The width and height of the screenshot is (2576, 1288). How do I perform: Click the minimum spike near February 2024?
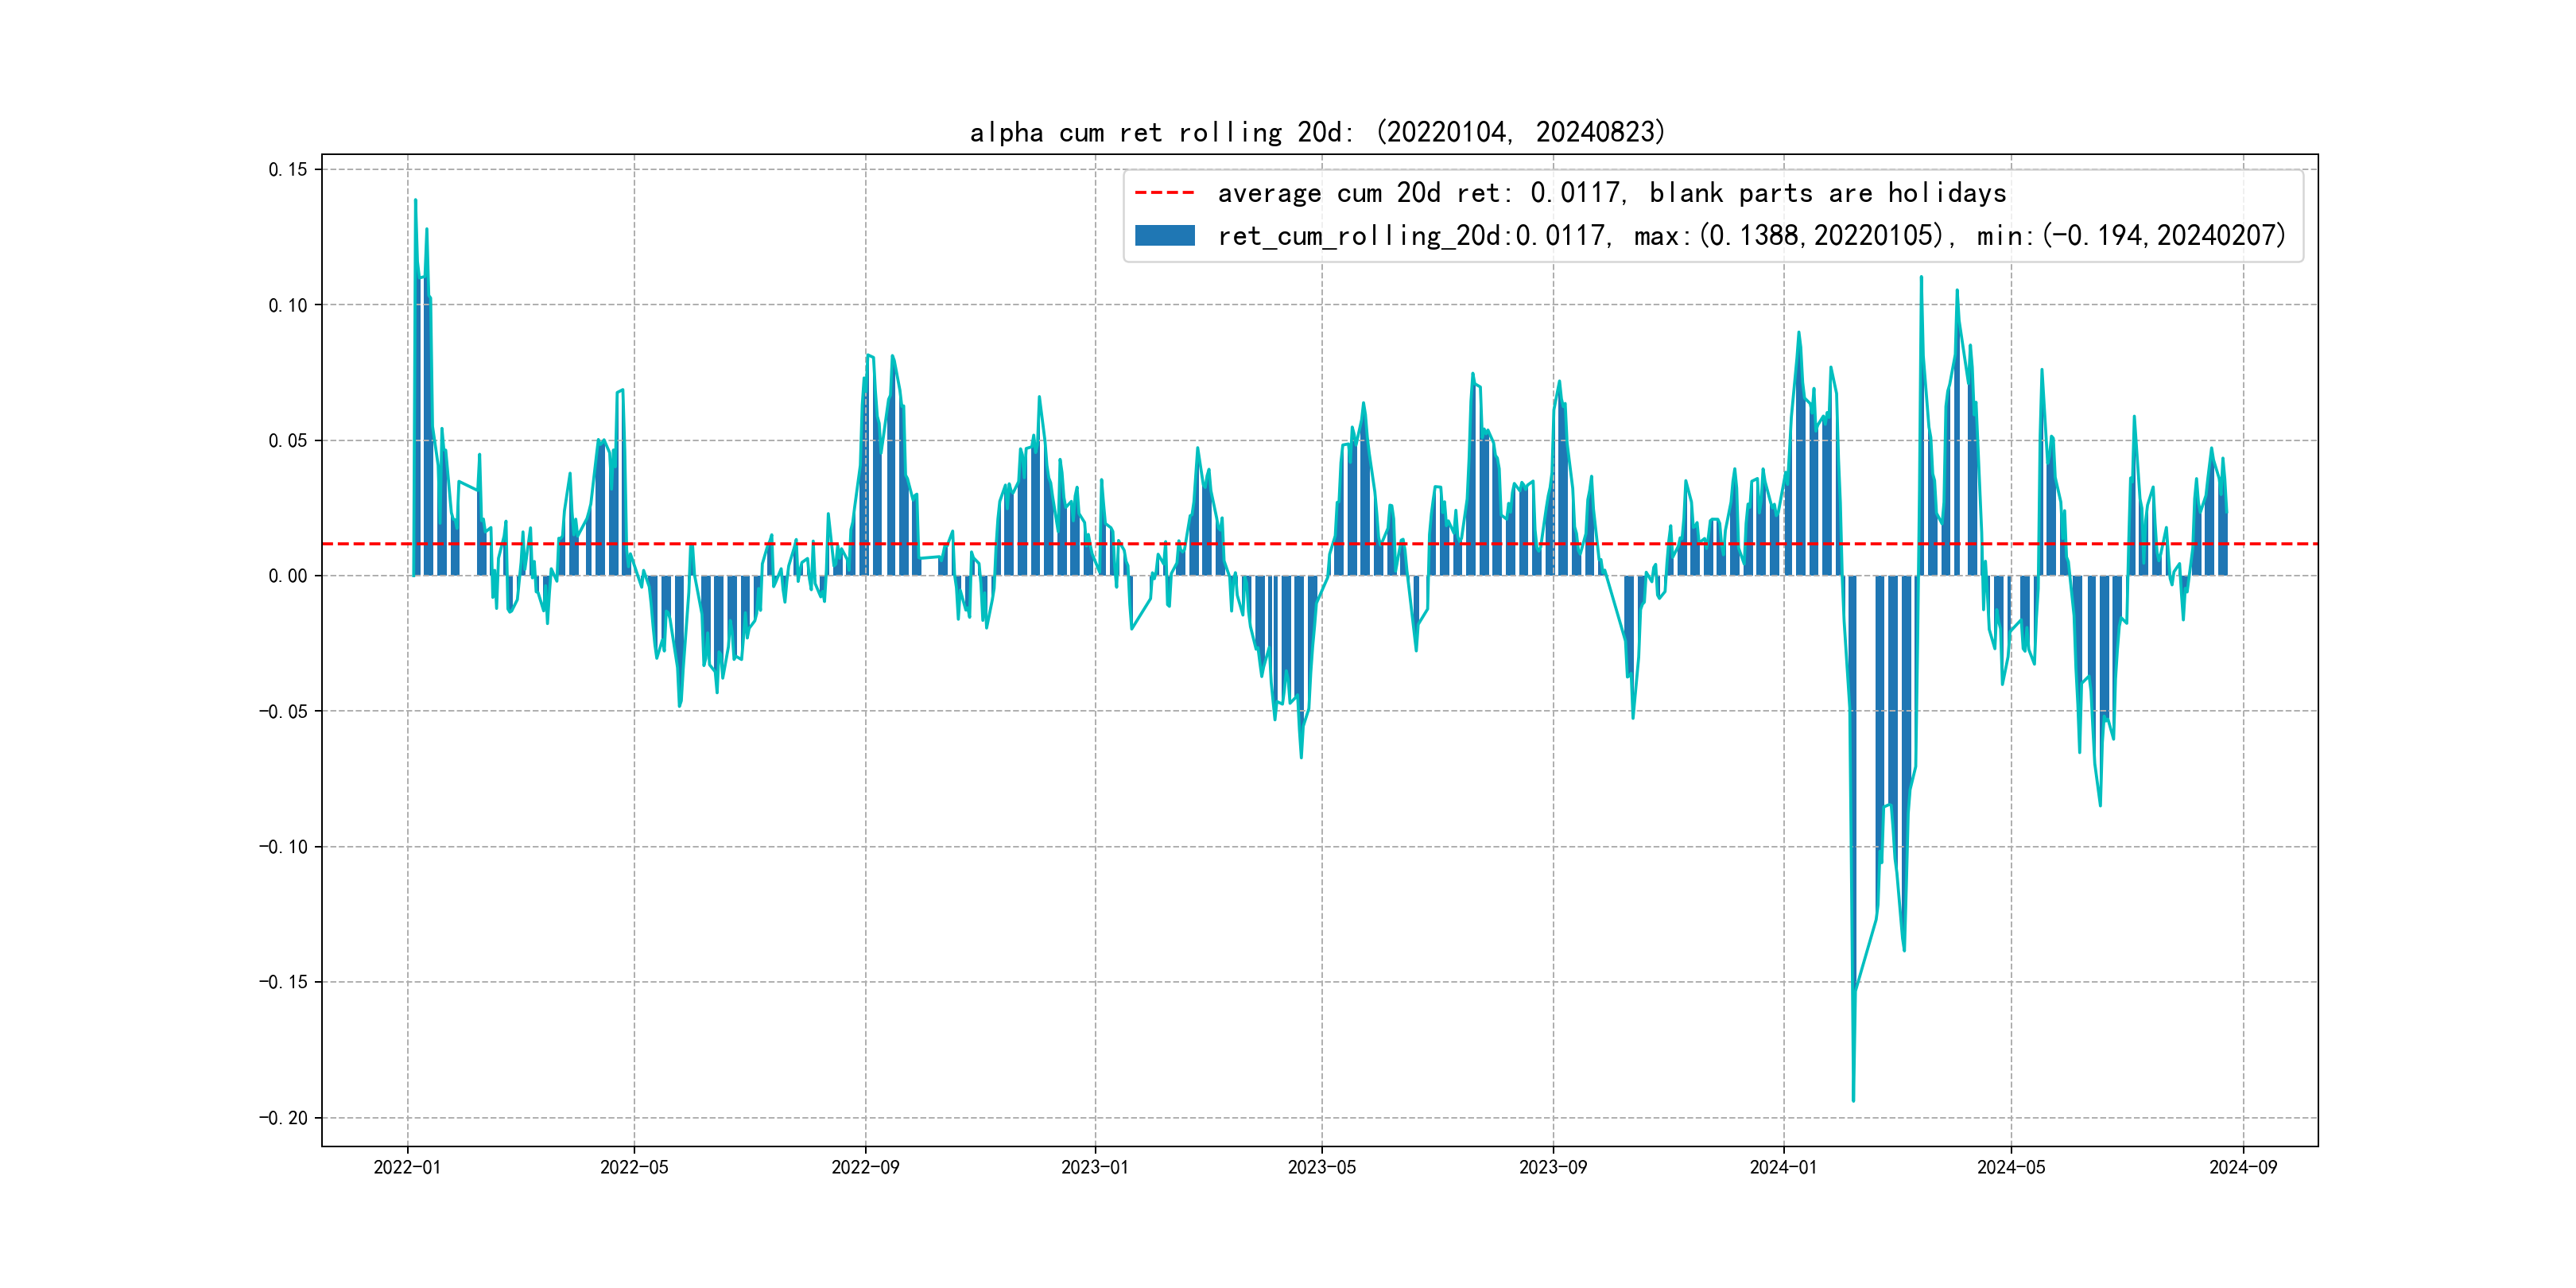1853,1098
